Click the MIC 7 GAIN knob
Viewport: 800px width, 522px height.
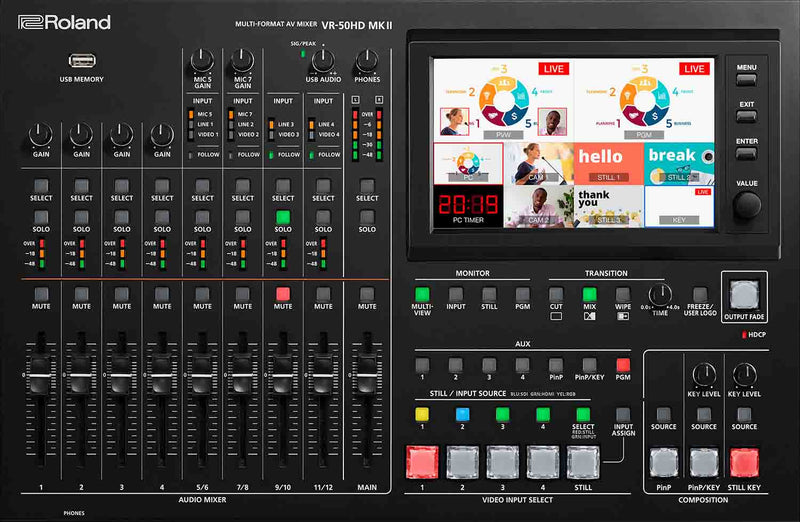[x=242, y=61]
